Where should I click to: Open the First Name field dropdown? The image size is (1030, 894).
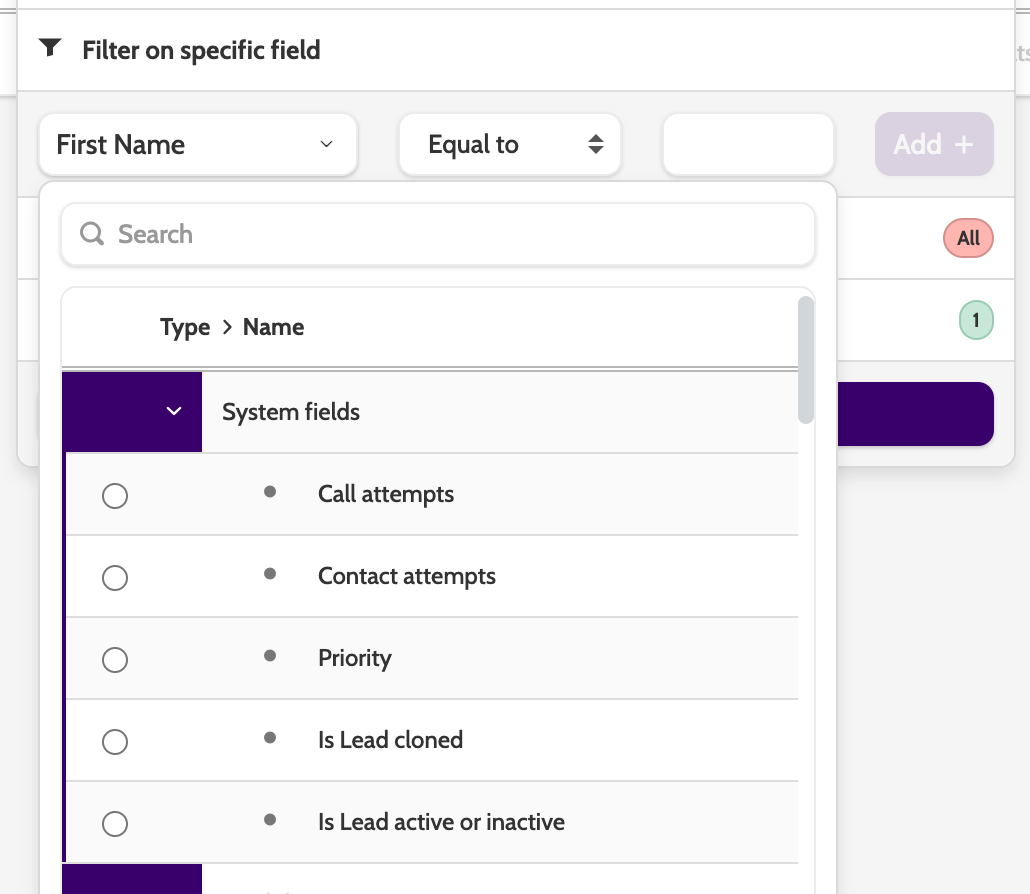197,145
